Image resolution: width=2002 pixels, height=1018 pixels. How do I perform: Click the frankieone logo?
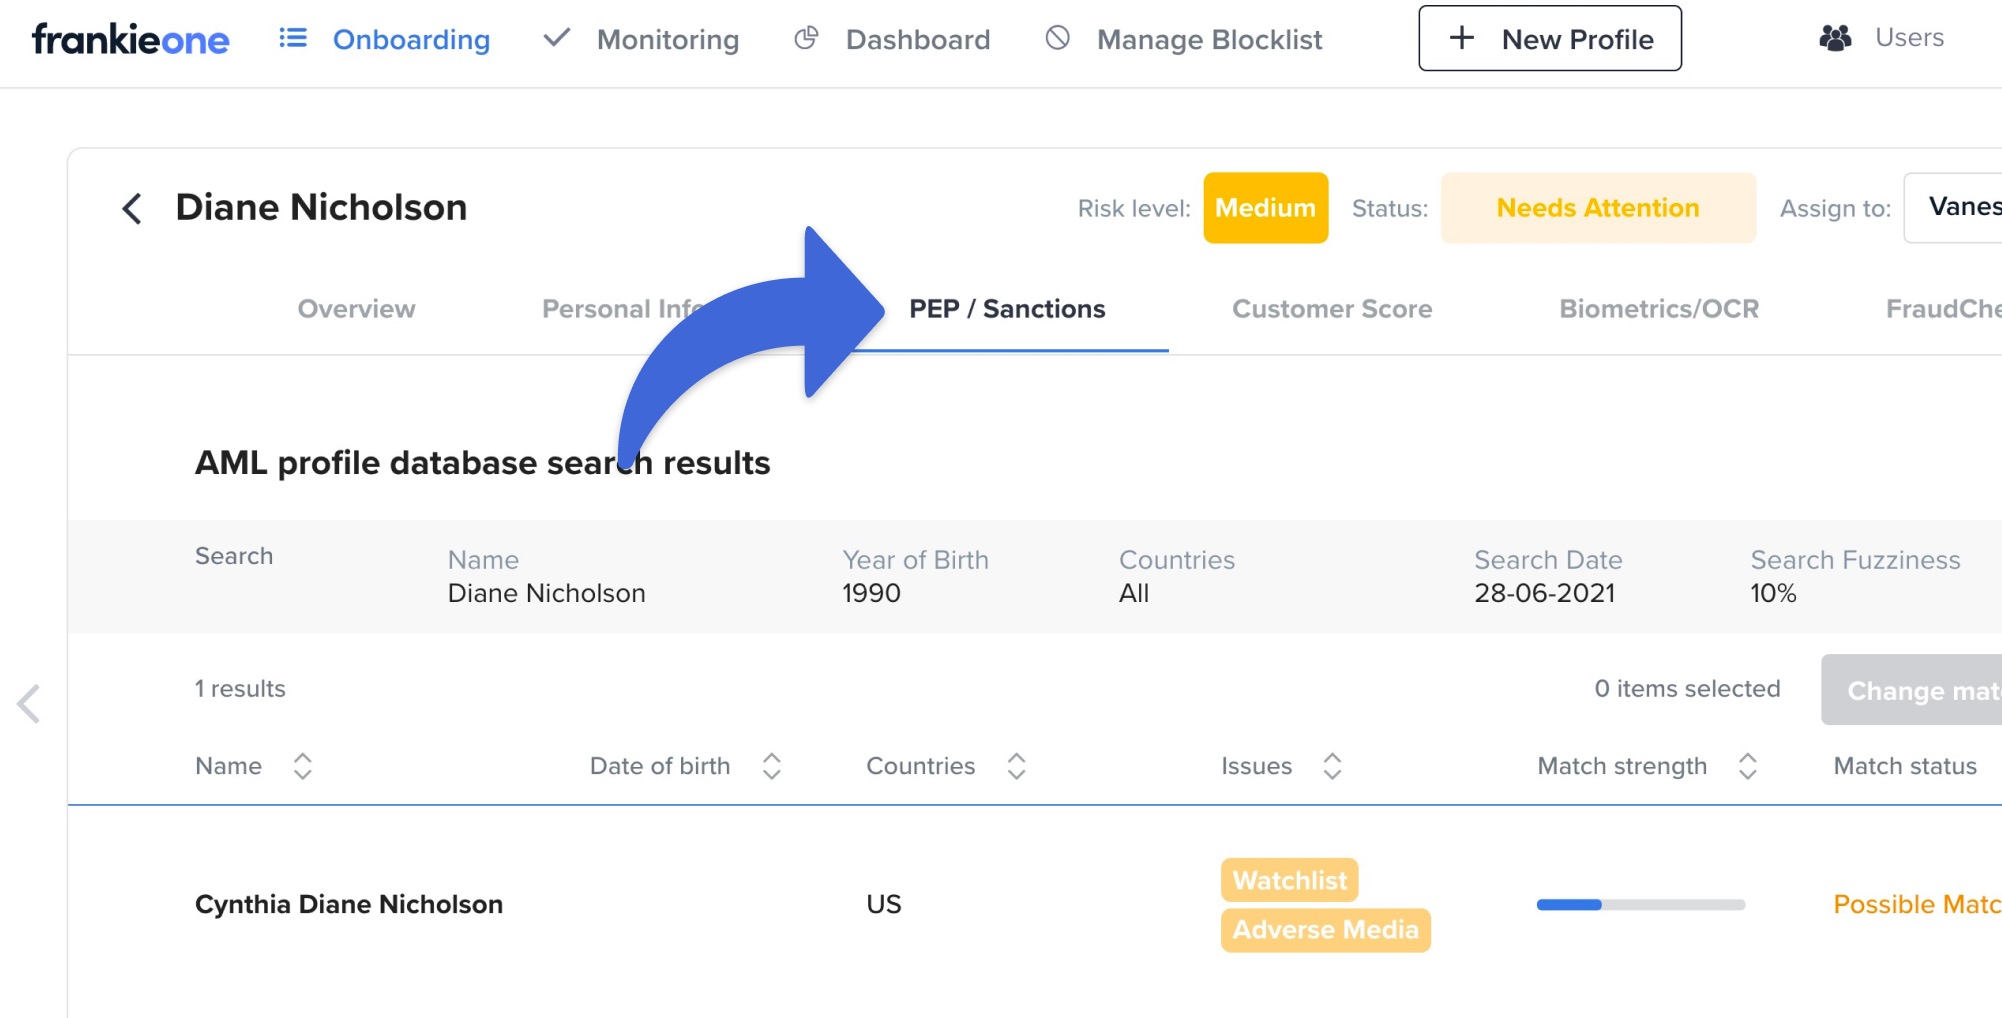click(x=131, y=40)
